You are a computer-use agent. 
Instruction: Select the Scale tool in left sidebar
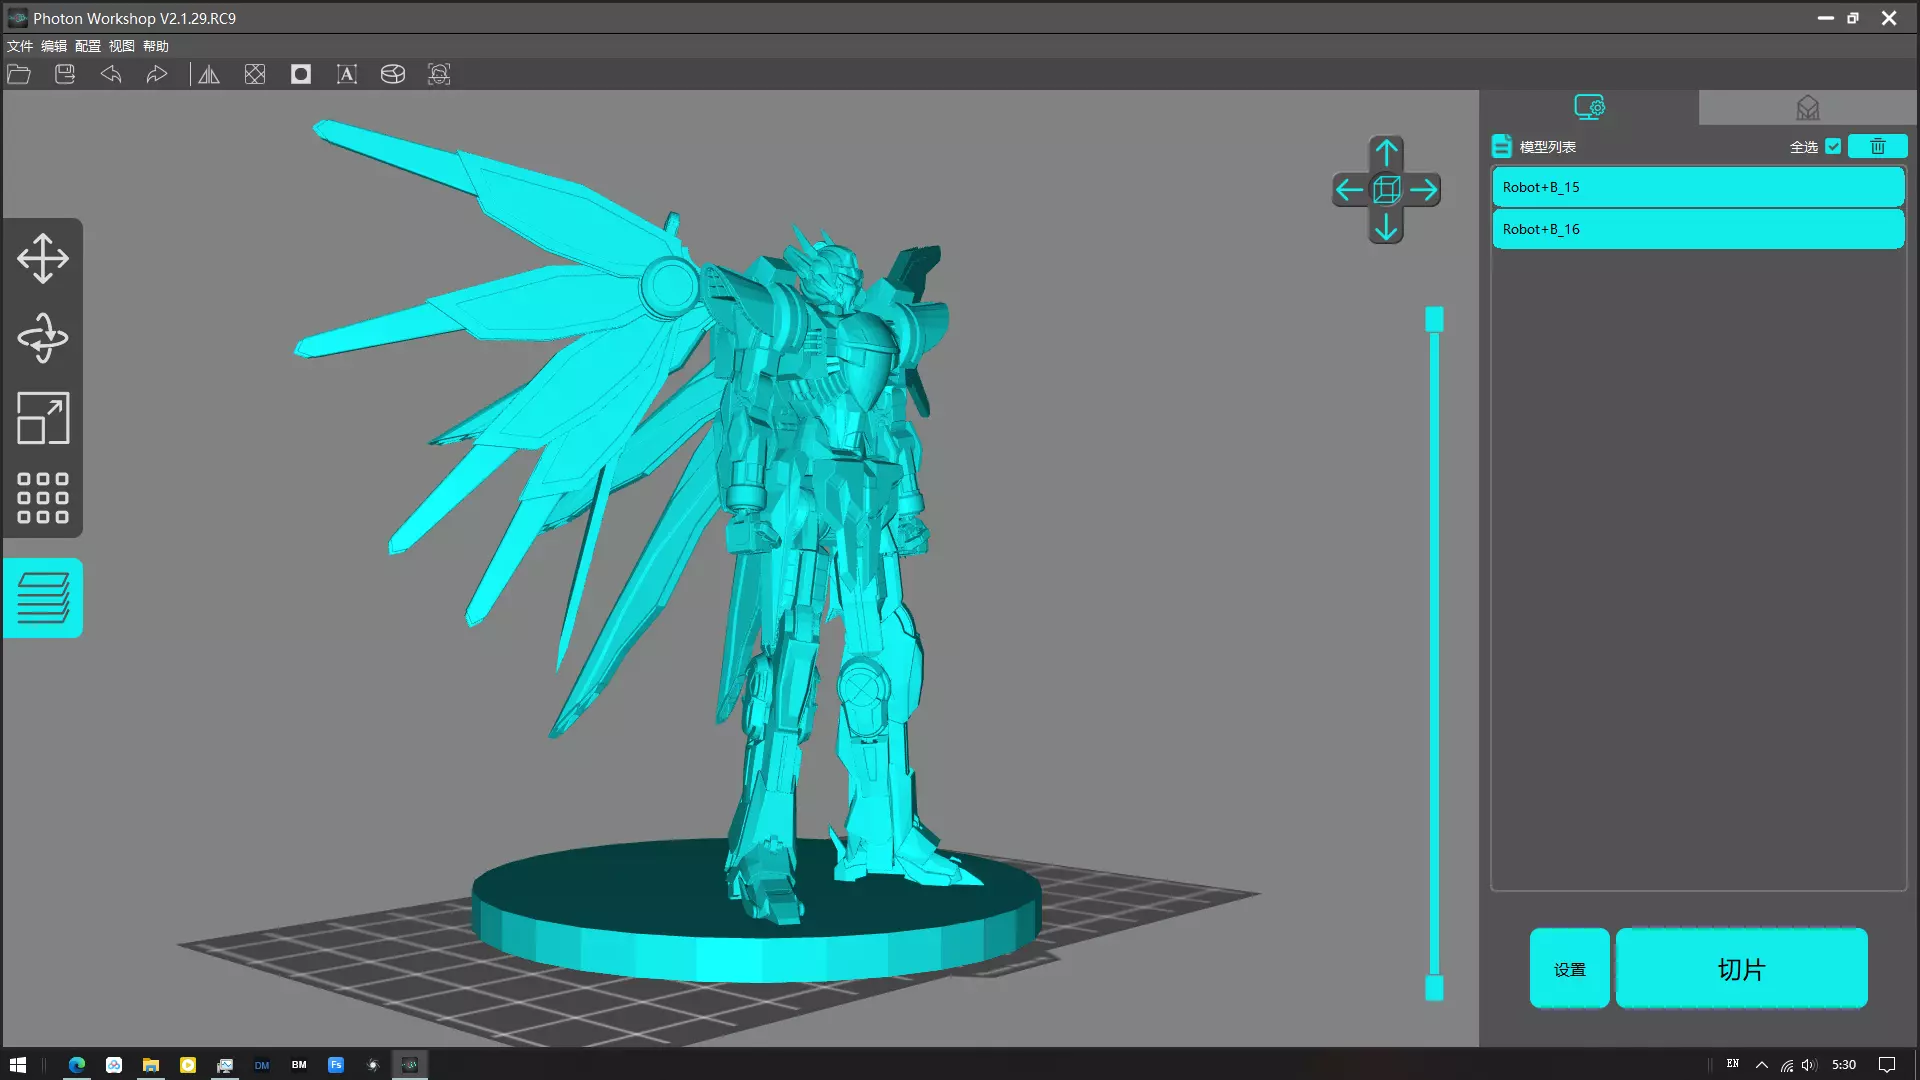[x=42, y=418]
